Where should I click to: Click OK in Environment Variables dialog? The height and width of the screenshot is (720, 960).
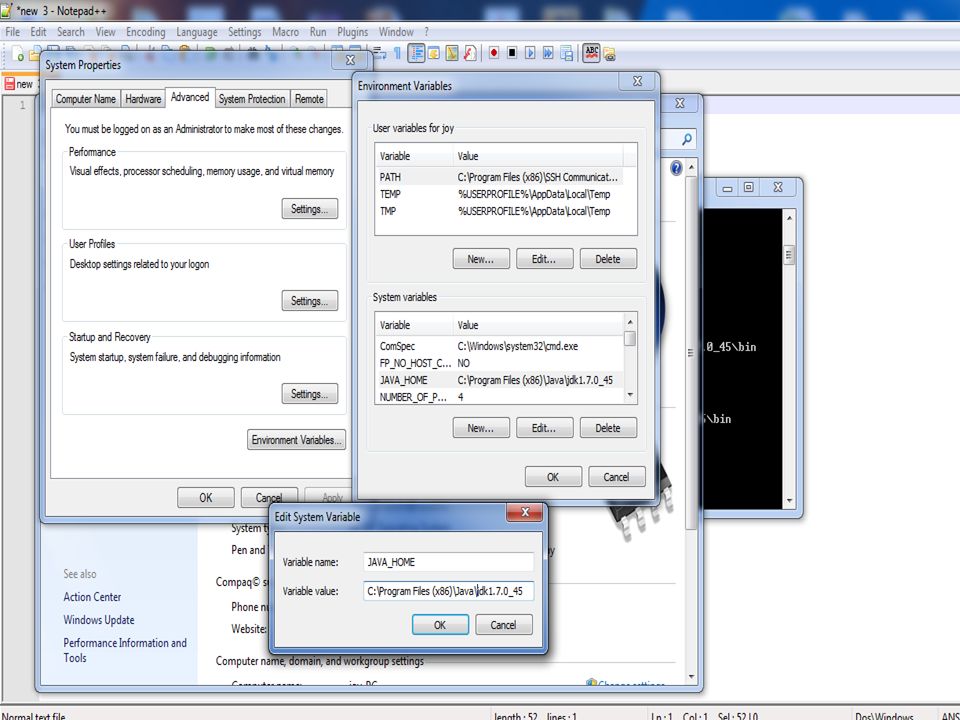tap(553, 477)
